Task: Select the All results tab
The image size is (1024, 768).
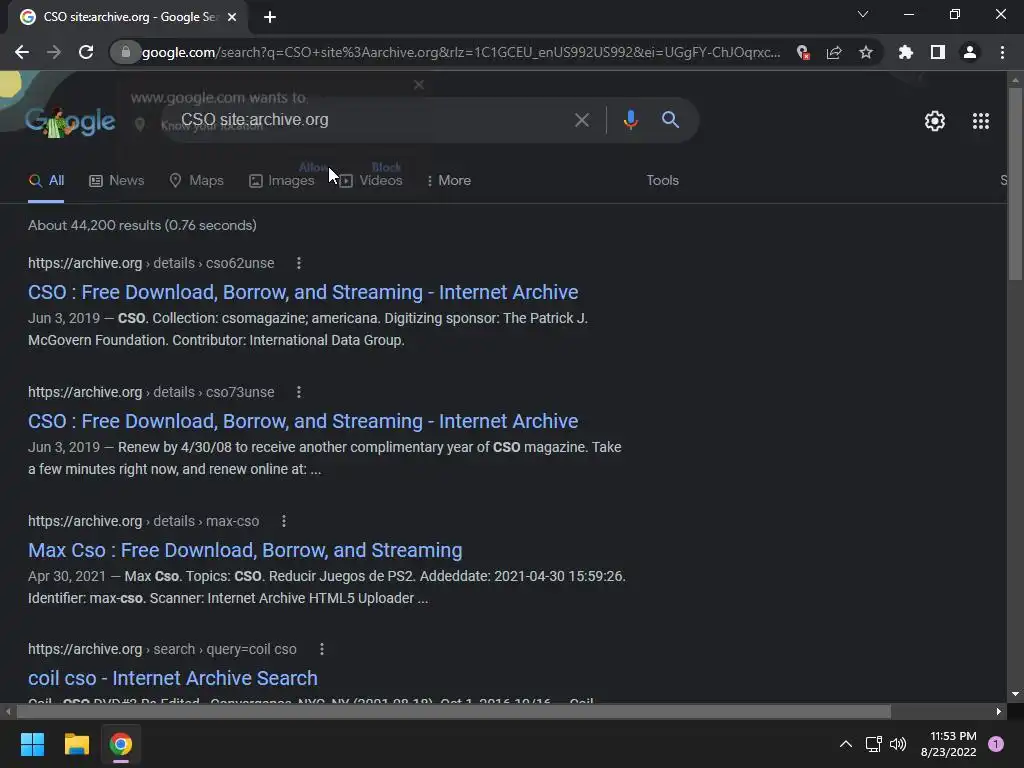Action: [46, 181]
